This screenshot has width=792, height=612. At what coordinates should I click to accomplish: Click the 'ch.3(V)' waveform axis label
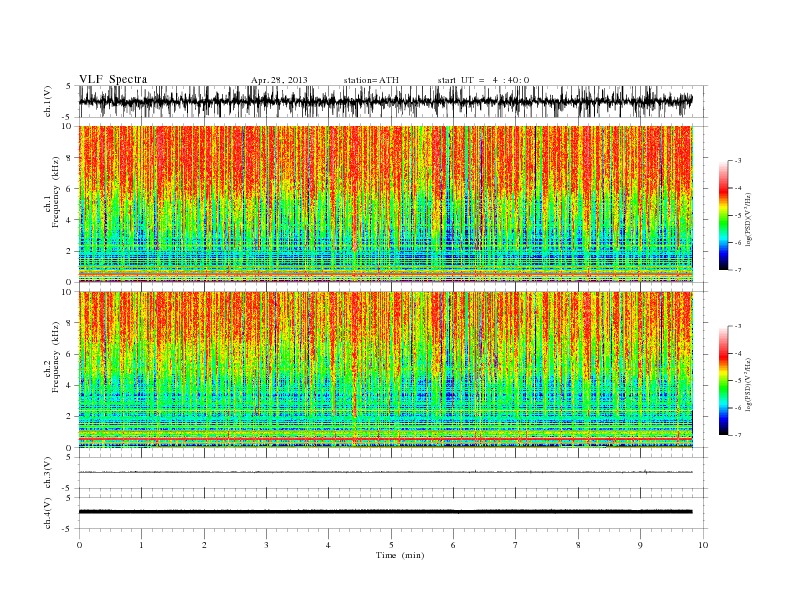click(48, 472)
